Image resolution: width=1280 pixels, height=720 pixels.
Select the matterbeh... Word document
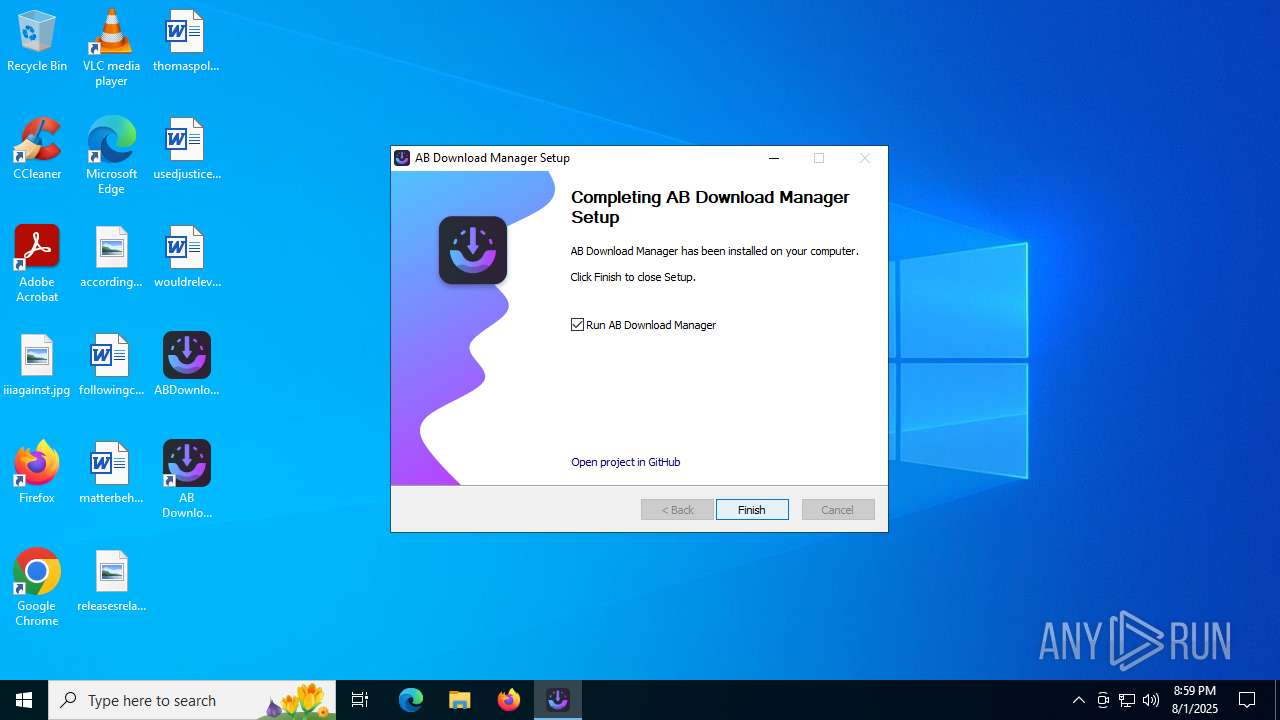tap(111, 474)
